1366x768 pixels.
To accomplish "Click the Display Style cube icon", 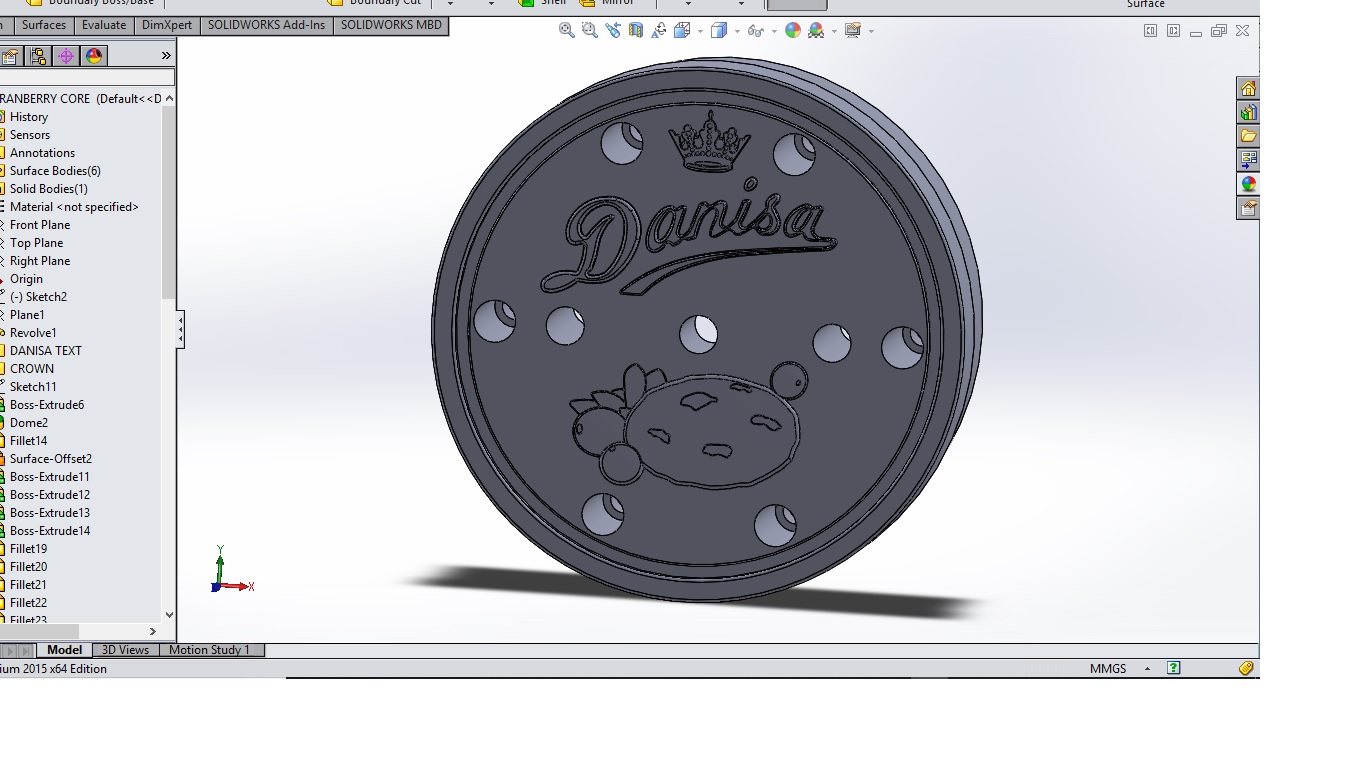I will click(x=718, y=31).
